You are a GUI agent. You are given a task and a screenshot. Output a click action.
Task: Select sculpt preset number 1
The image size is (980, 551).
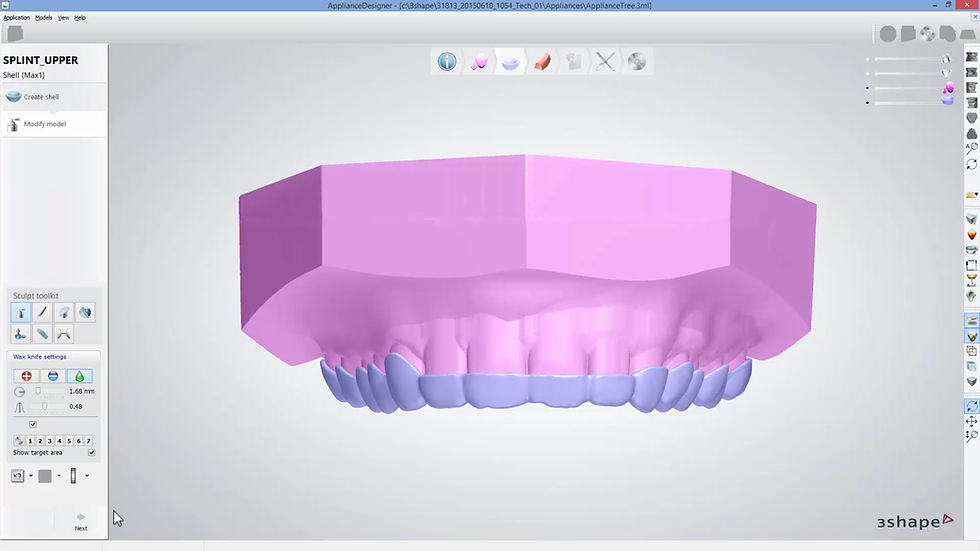point(30,440)
